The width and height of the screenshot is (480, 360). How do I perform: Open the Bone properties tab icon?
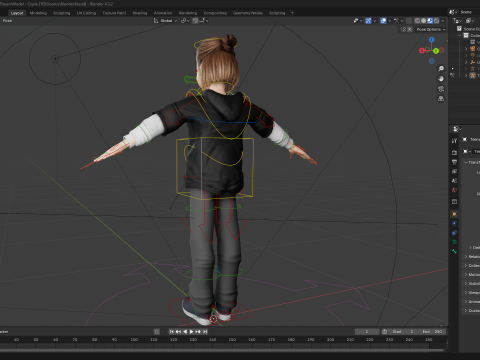[x=454, y=251]
